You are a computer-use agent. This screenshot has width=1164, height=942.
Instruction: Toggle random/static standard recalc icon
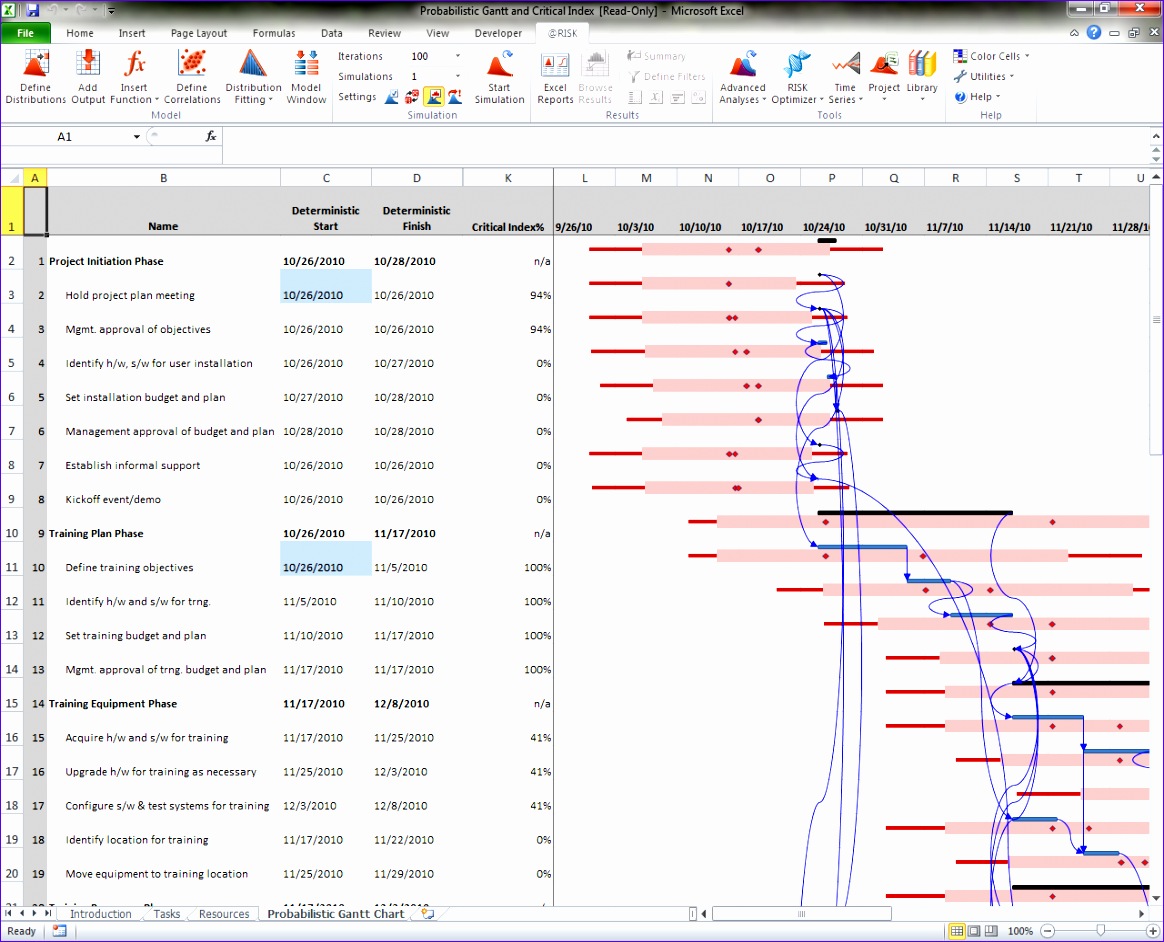point(412,97)
